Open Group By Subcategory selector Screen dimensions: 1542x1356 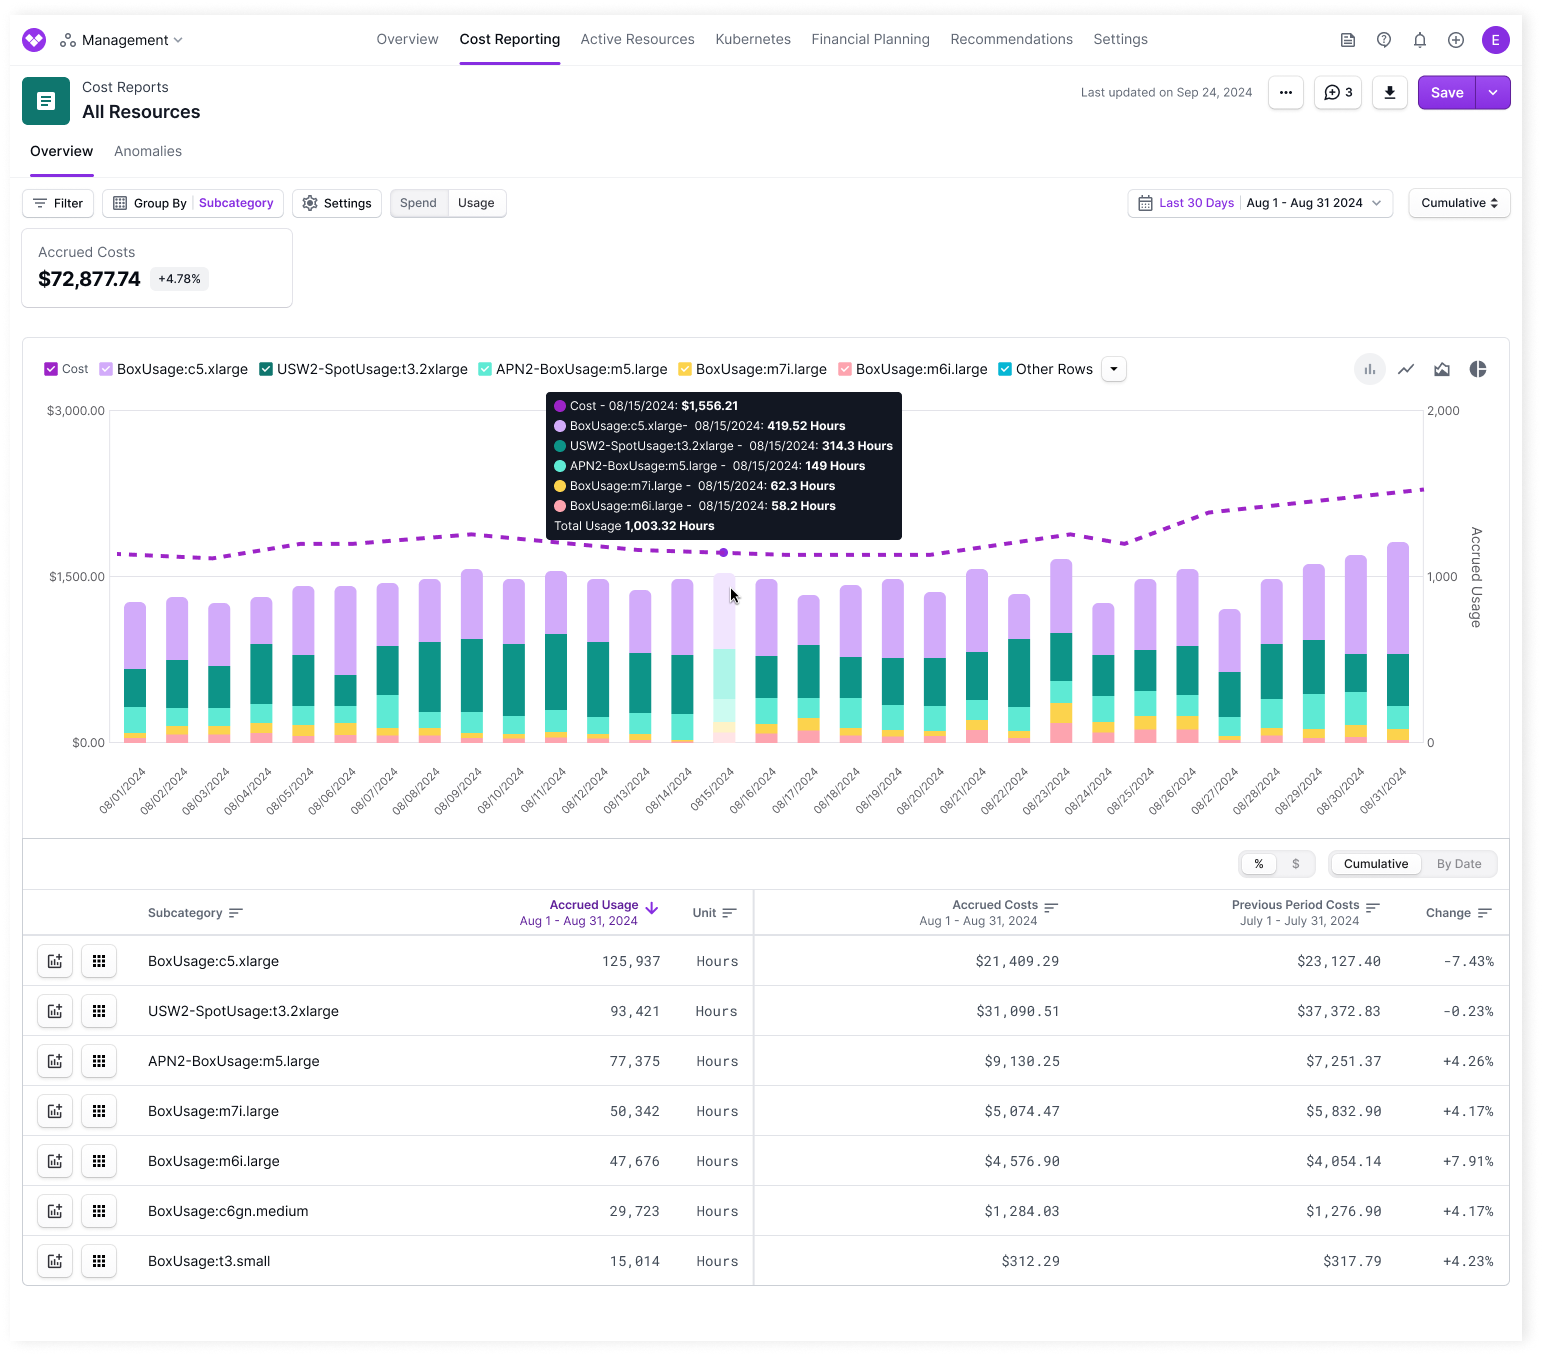tap(193, 203)
